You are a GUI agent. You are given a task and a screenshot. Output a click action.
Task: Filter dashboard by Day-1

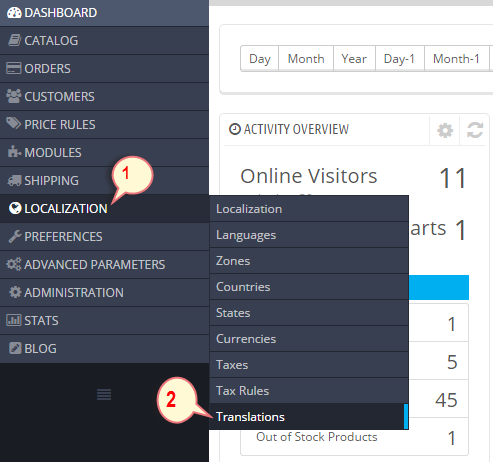pyautogui.click(x=399, y=59)
